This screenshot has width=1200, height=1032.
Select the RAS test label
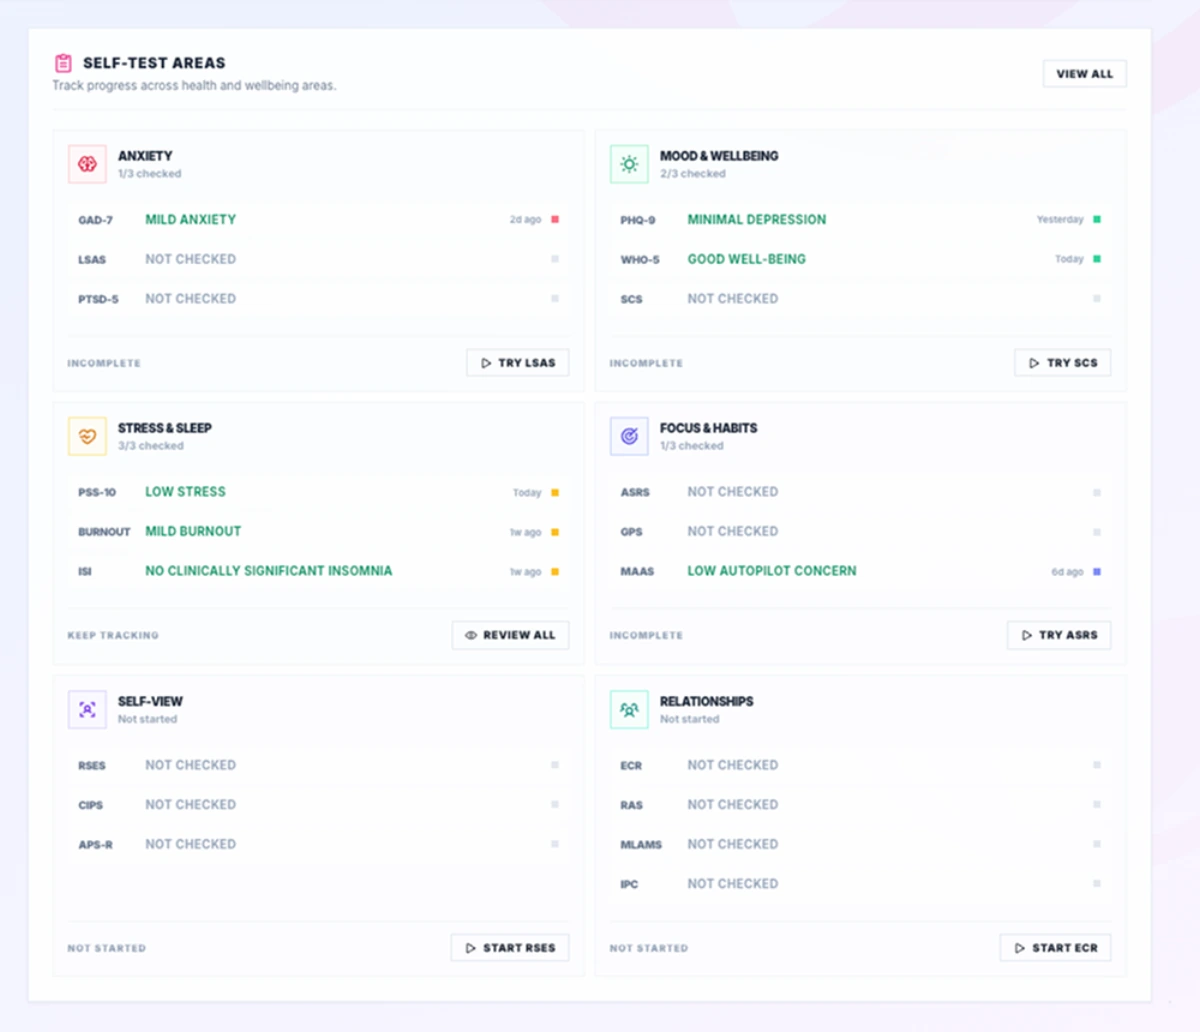(x=631, y=805)
